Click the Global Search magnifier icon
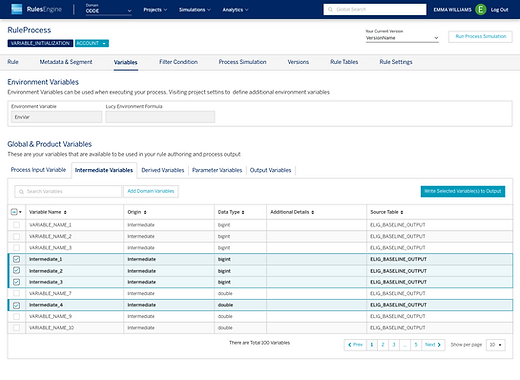The height and width of the screenshot is (380, 520). pyautogui.click(x=330, y=9)
